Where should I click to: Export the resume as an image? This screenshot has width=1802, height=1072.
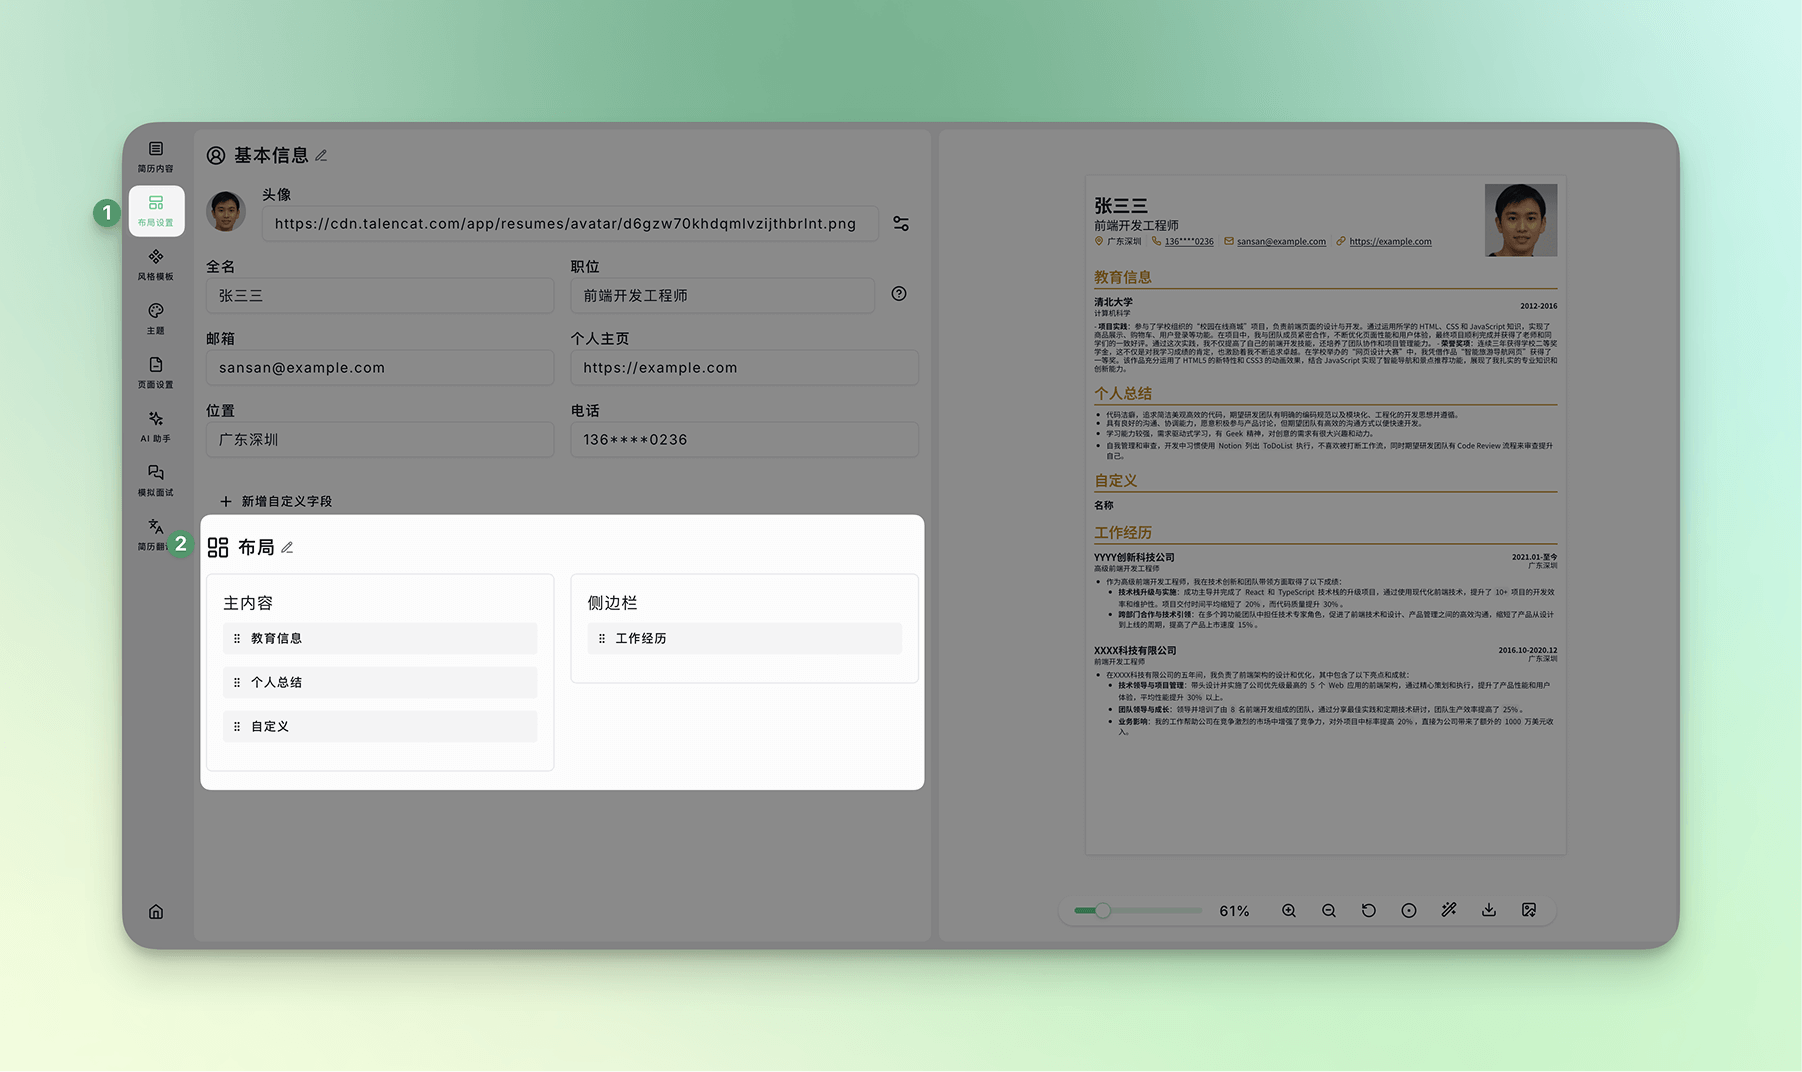tap(1529, 910)
